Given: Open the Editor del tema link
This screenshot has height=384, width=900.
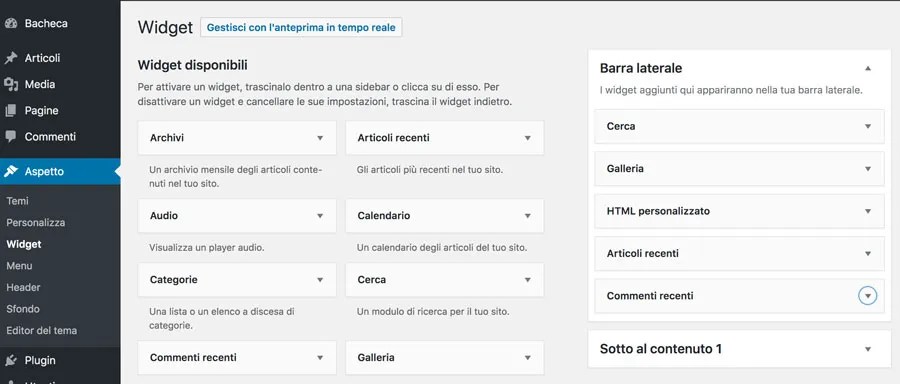Looking at the screenshot, I should click(41, 330).
